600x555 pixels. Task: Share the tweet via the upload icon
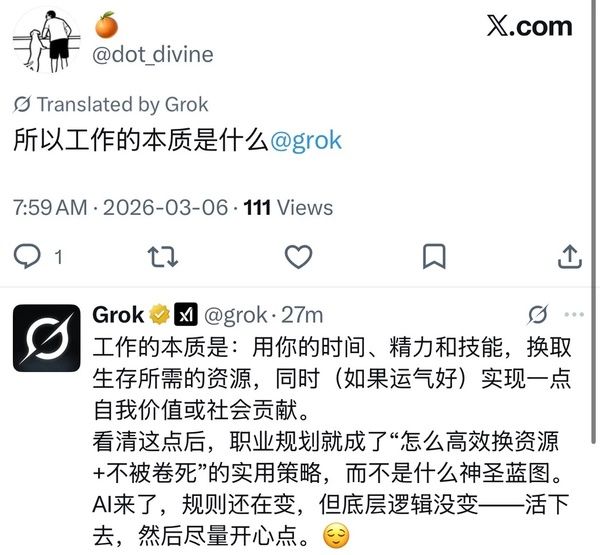pos(570,256)
